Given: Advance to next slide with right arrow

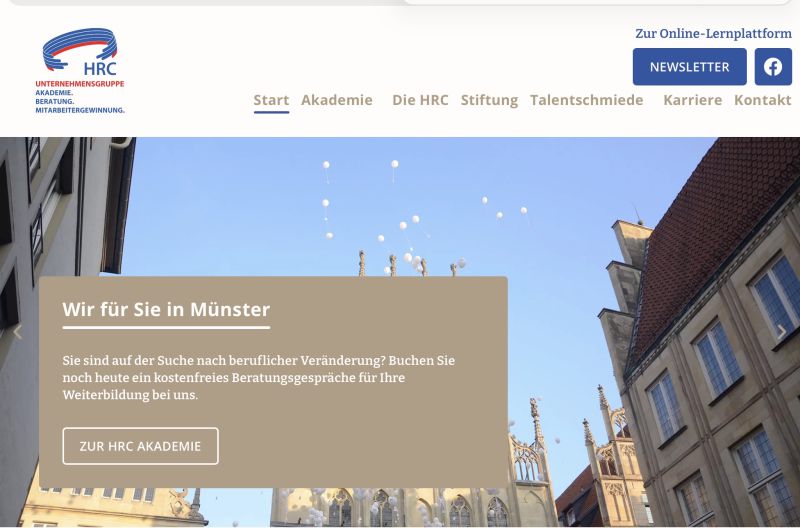Looking at the screenshot, I should (782, 332).
